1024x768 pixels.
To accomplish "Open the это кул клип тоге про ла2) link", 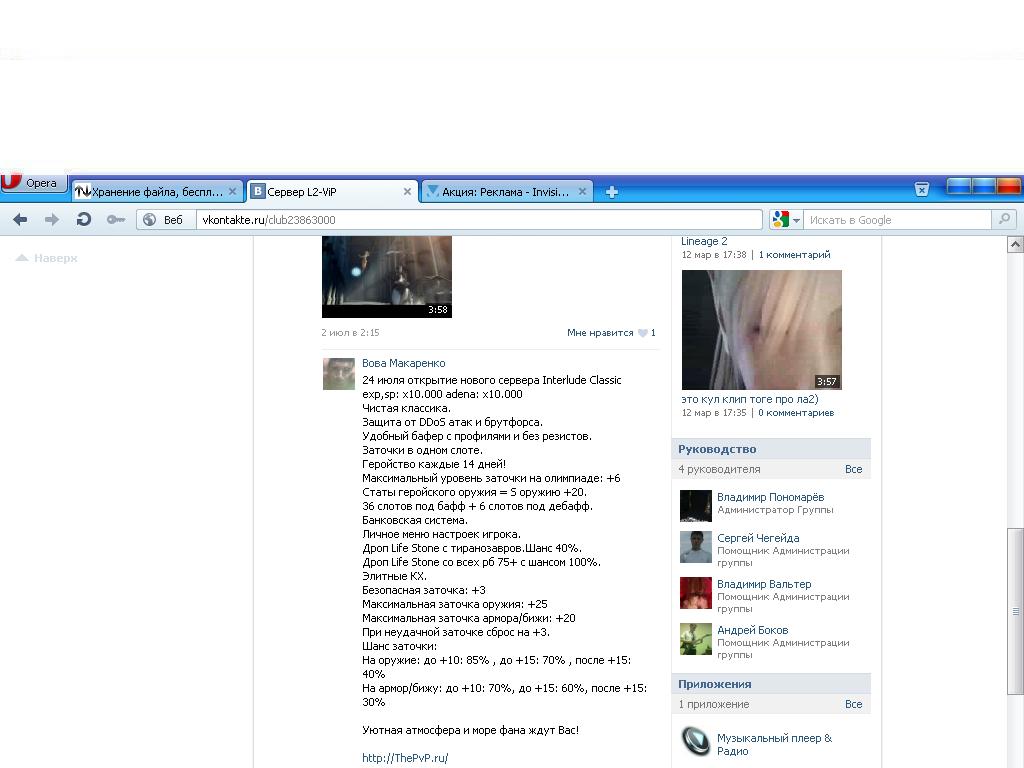I will point(750,399).
